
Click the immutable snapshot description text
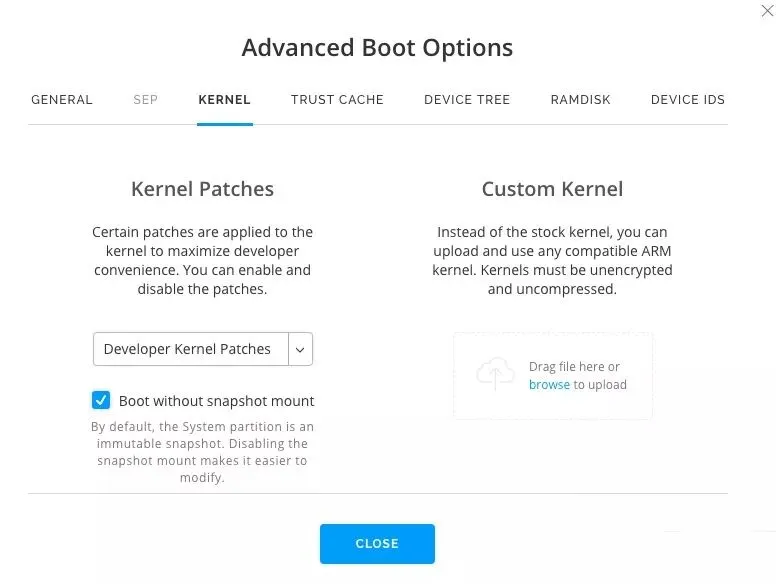202,452
